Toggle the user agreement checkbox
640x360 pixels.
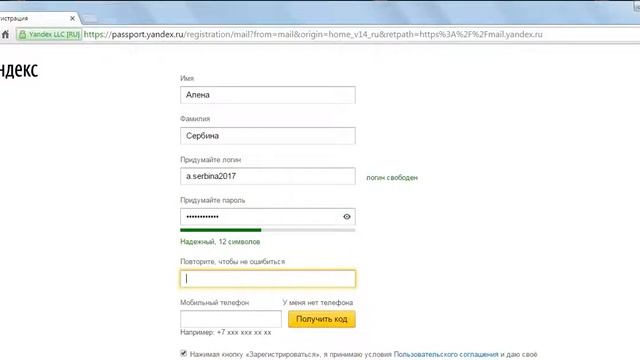(x=183, y=353)
